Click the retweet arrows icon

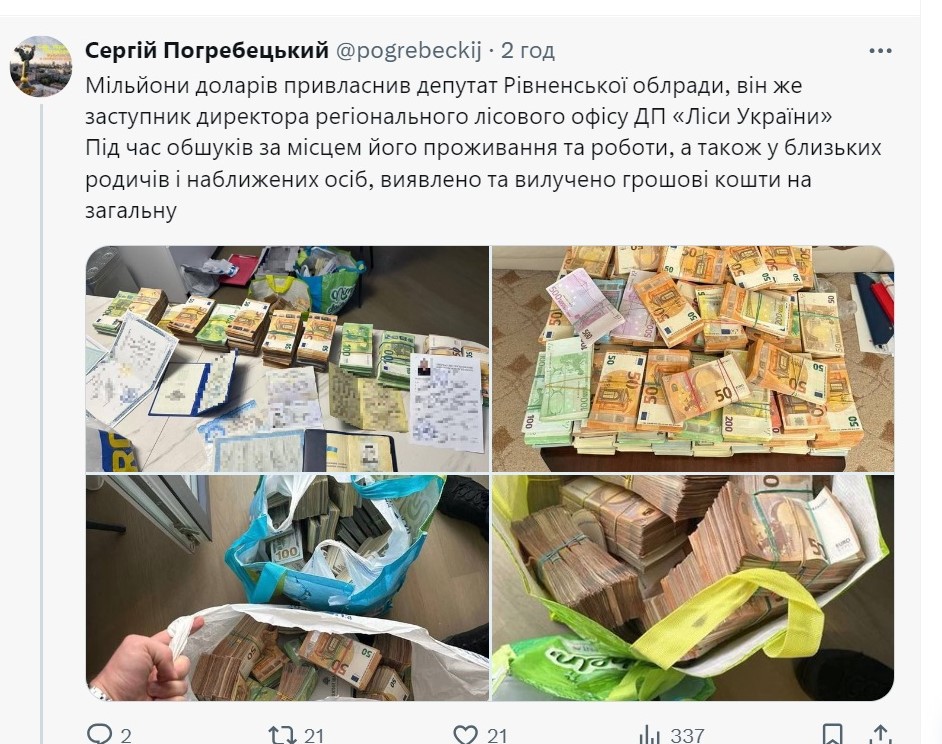coord(282,735)
